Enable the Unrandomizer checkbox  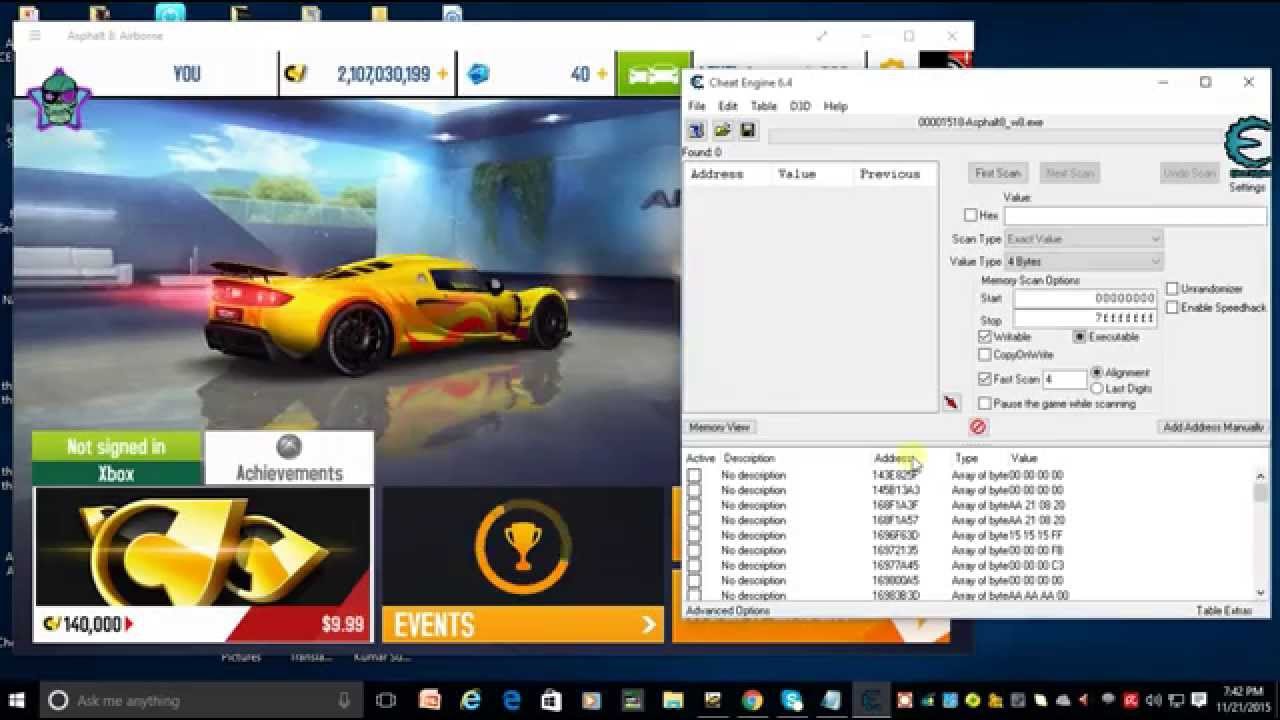(1172, 289)
